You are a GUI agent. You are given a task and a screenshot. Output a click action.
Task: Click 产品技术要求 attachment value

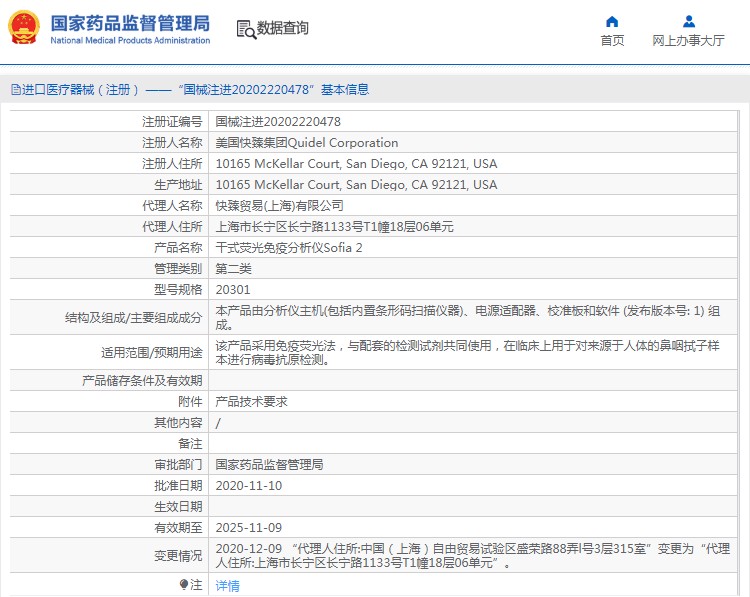coord(252,402)
